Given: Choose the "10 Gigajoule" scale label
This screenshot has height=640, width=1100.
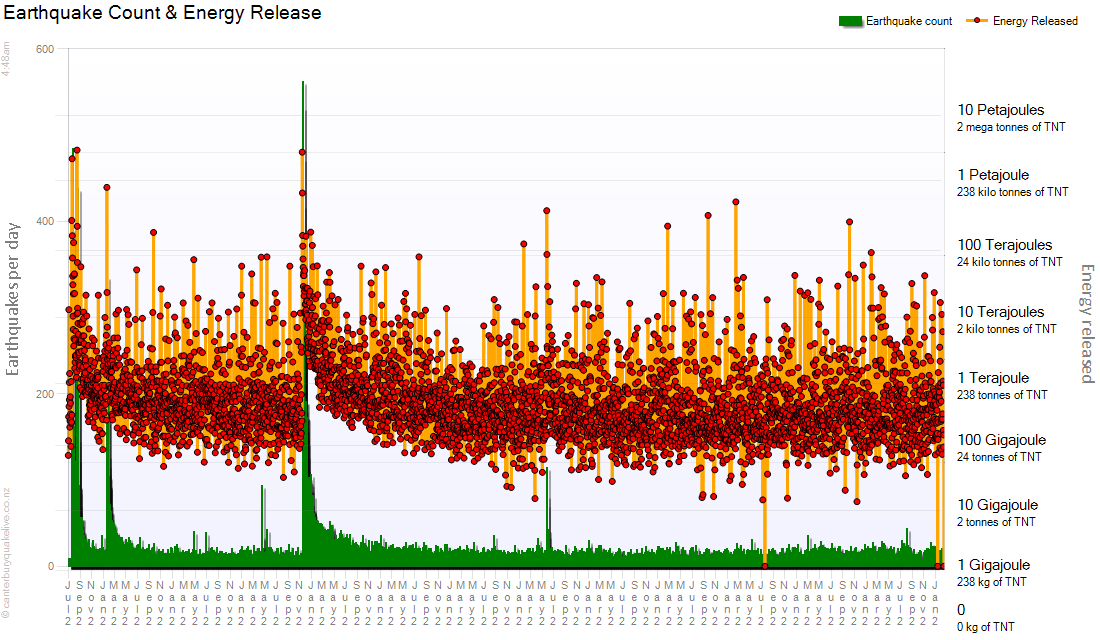Looking at the screenshot, I should 997,505.
